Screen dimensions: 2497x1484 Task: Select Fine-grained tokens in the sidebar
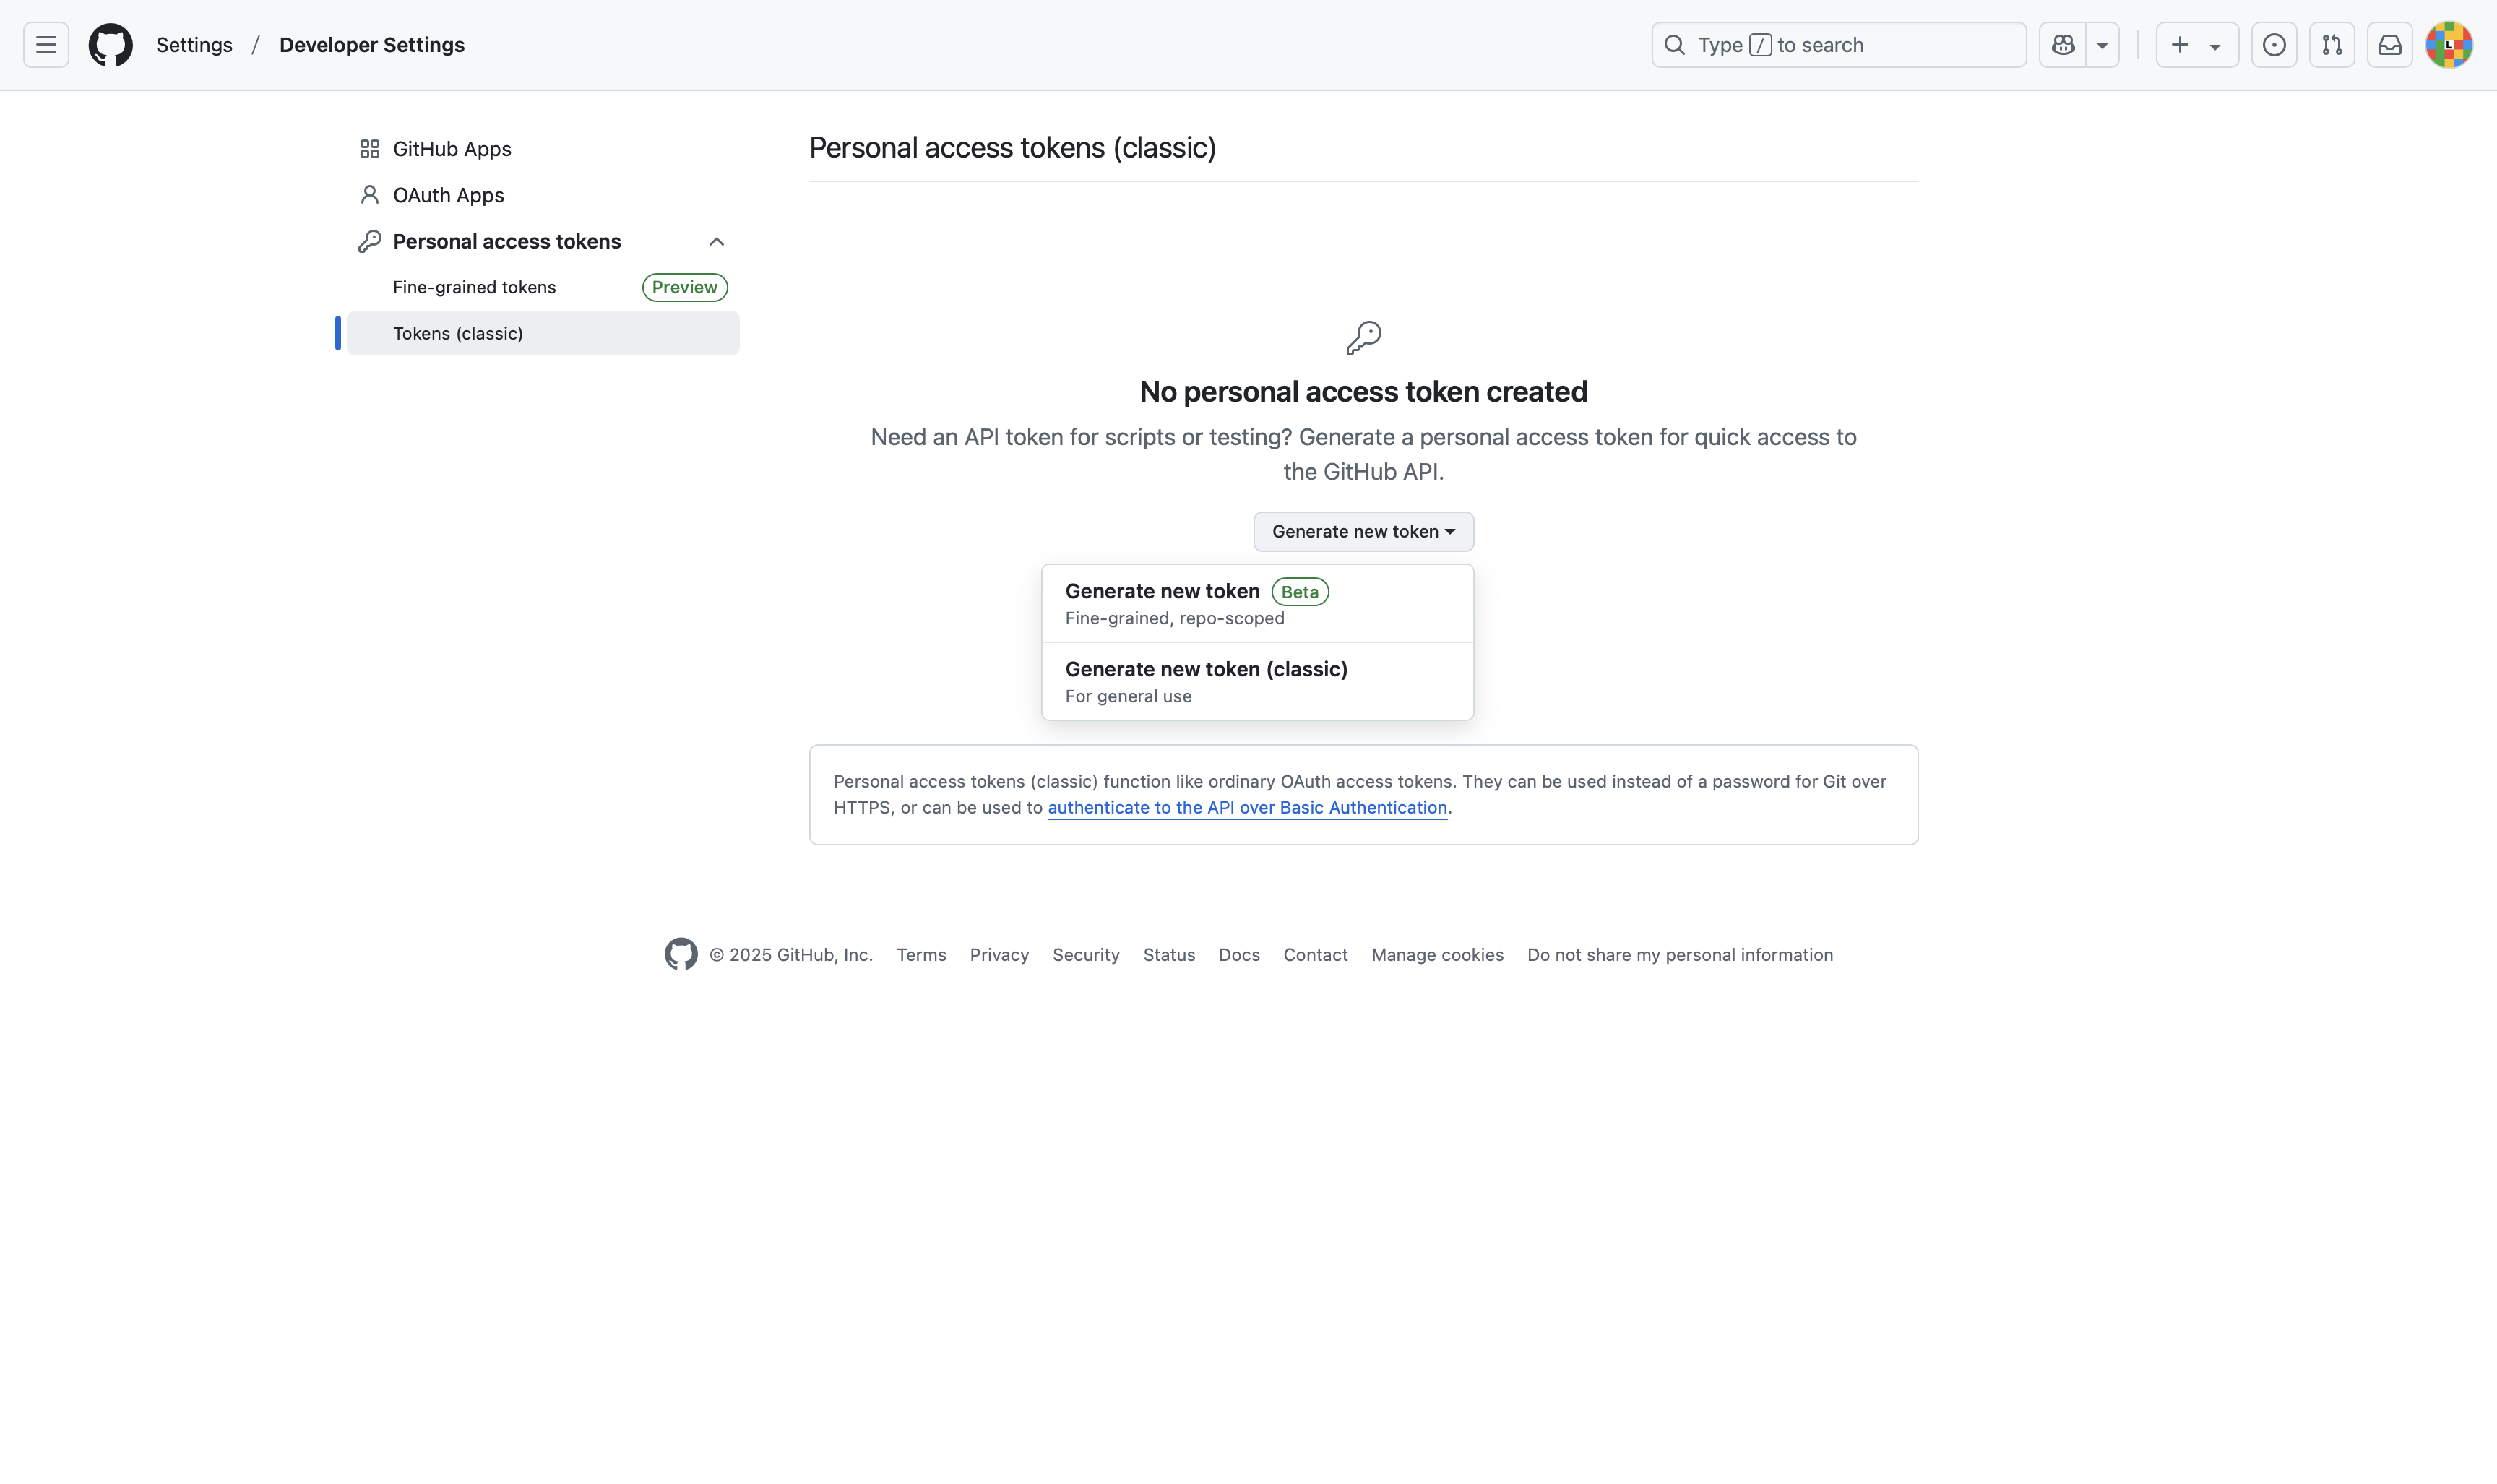point(474,287)
